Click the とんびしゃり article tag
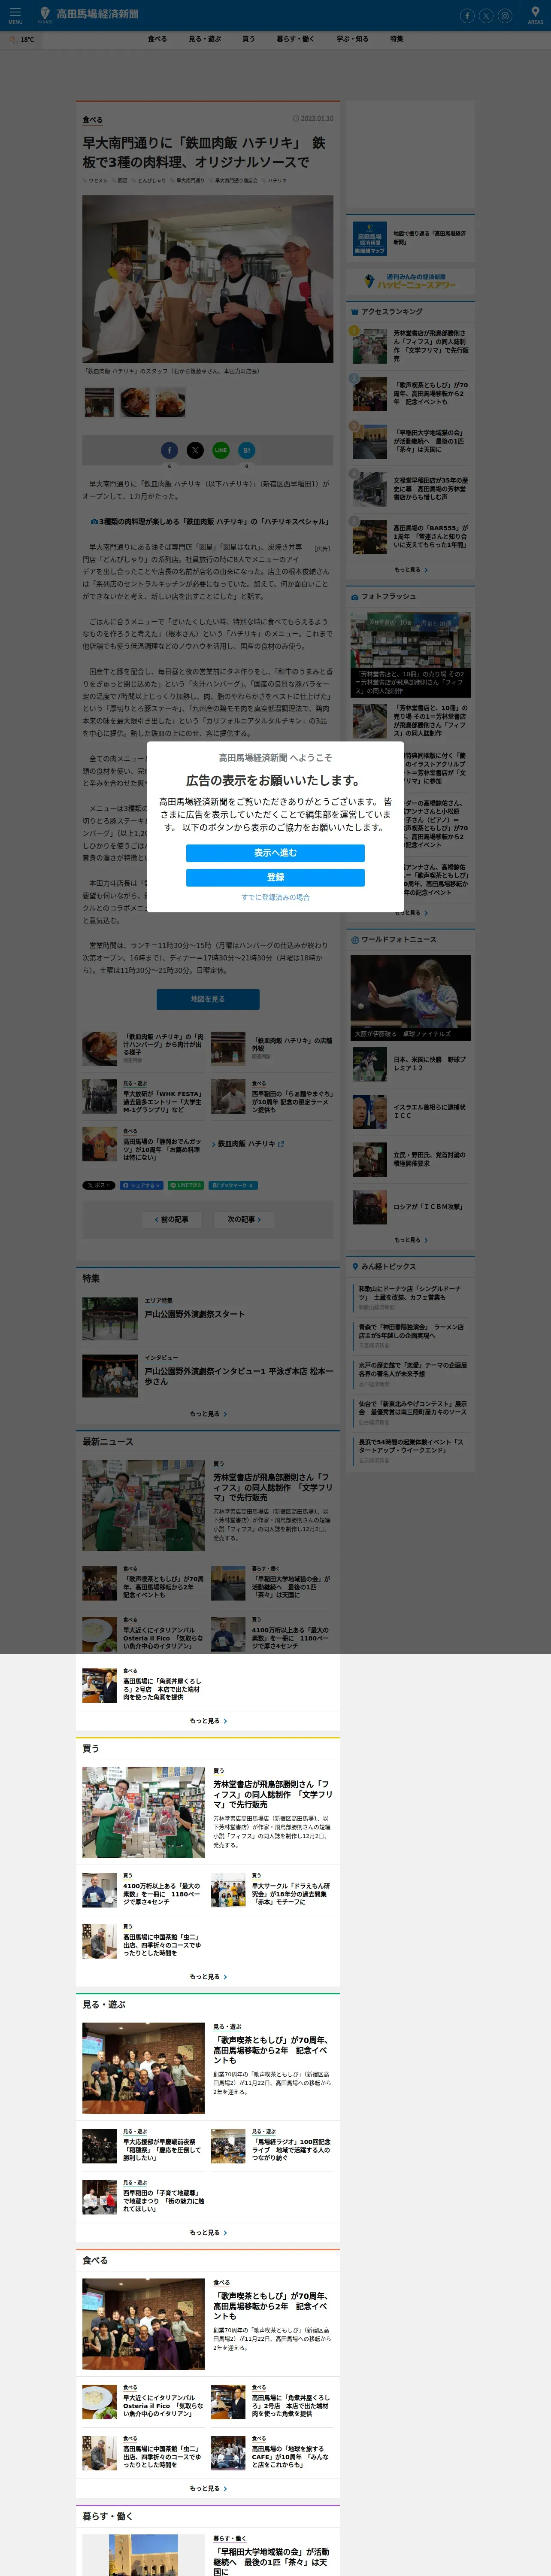 point(151,181)
